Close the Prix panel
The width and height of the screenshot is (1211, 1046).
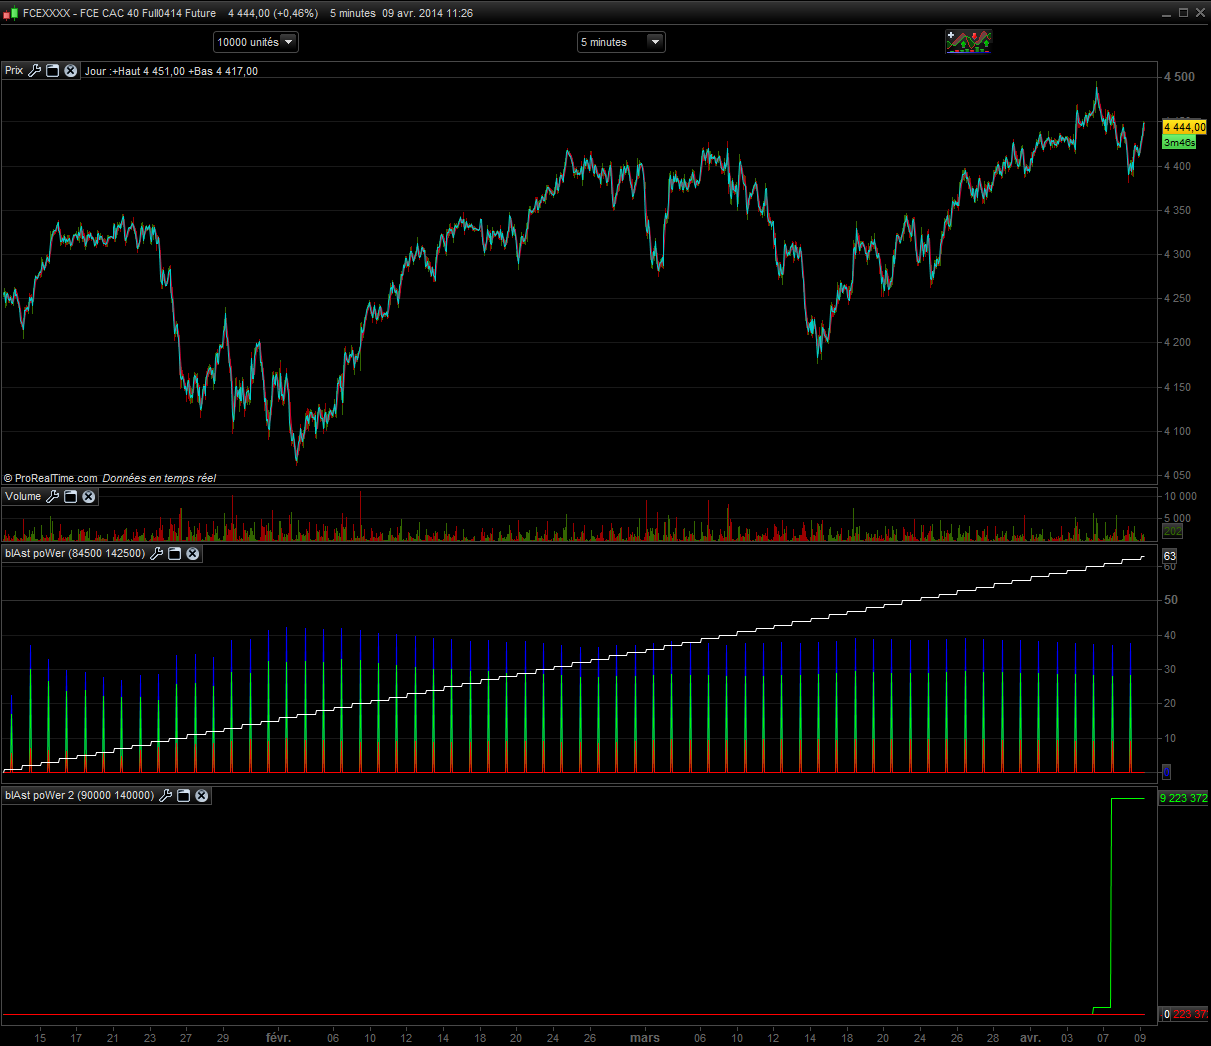[71, 71]
